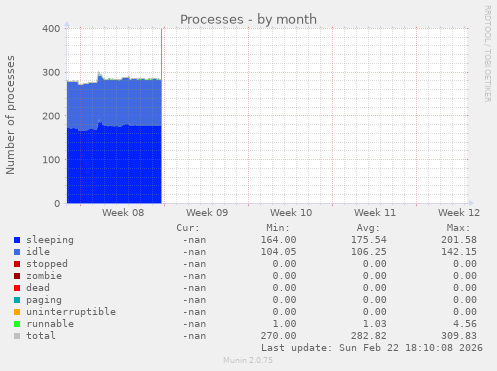Select the 'runnable' legend label
This screenshot has height=371, width=497.
click(x=50, y=324)
